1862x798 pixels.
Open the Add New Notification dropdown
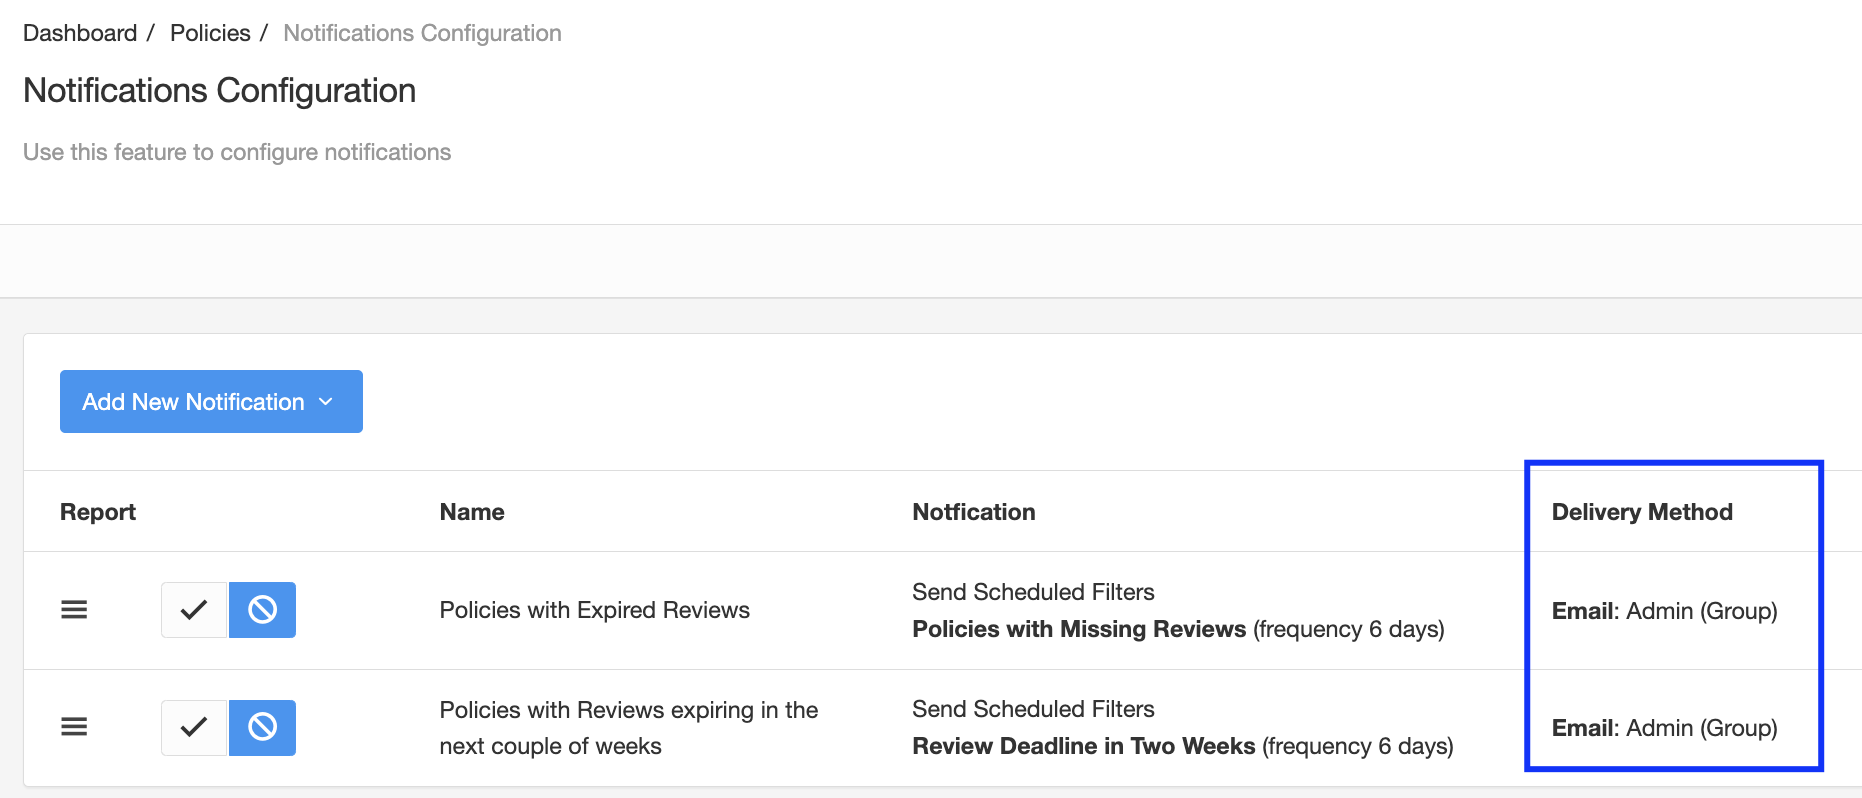211,402
